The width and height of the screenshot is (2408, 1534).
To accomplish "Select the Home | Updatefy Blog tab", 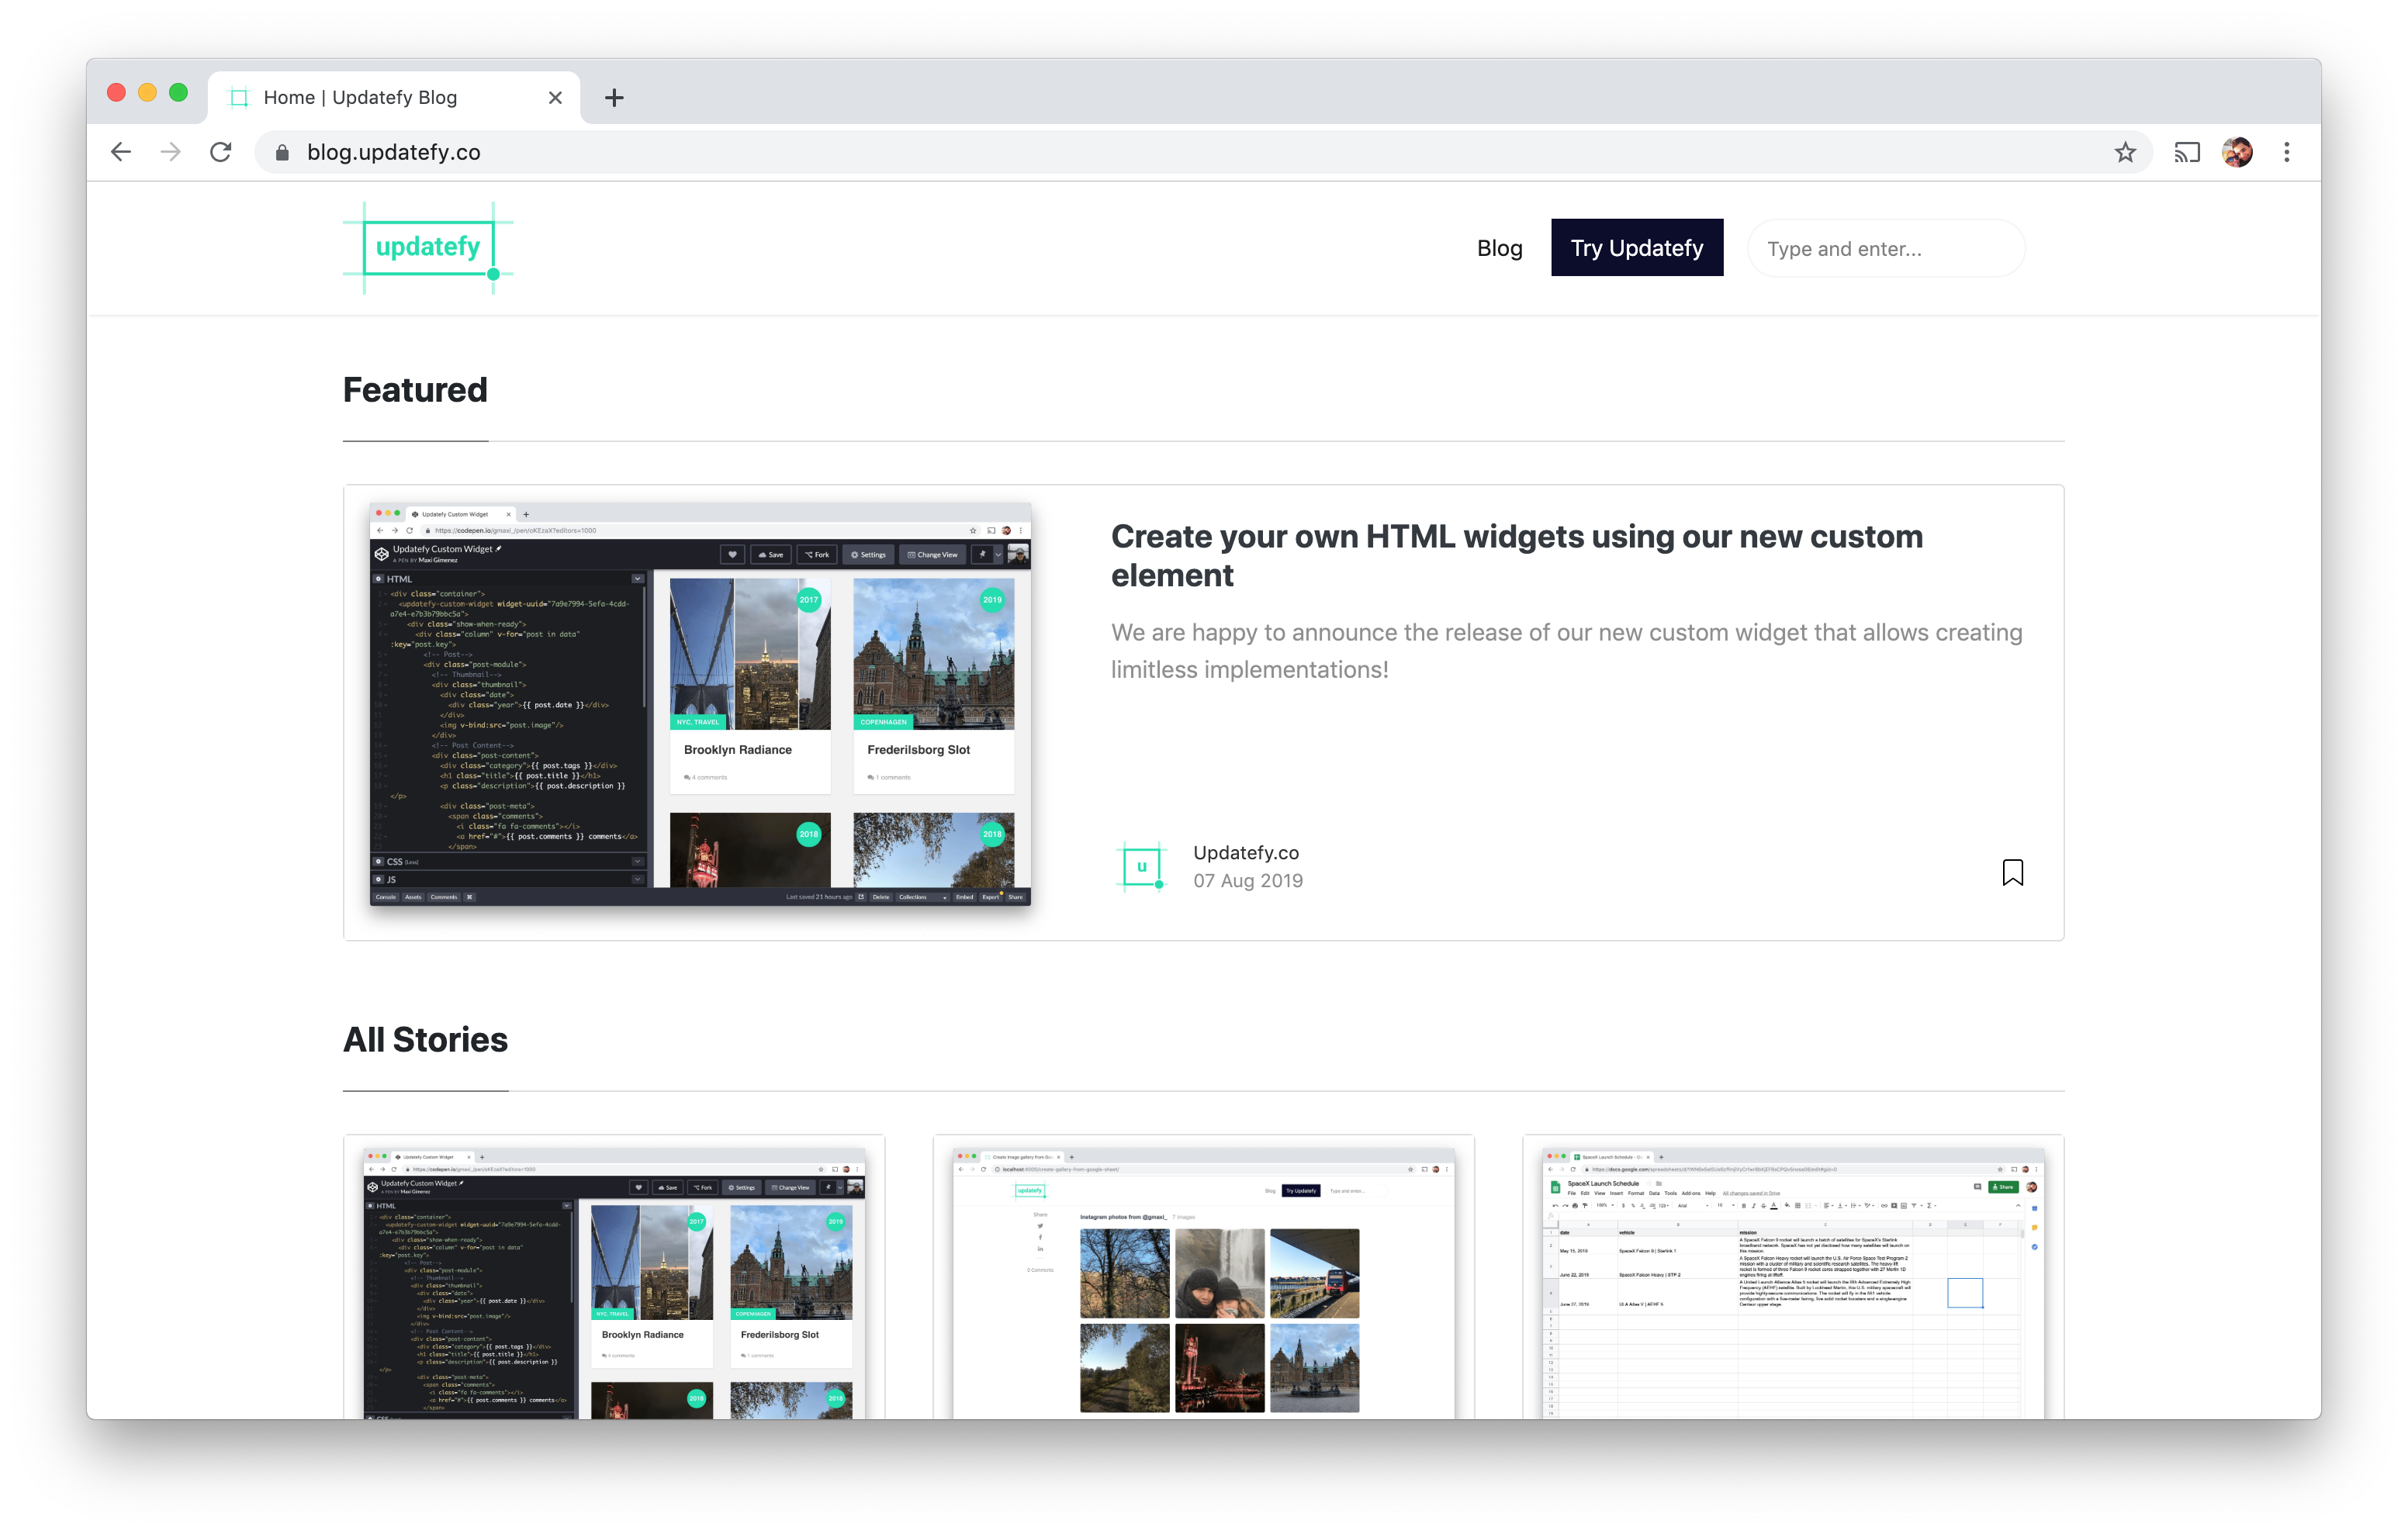I will click(393, 98).
